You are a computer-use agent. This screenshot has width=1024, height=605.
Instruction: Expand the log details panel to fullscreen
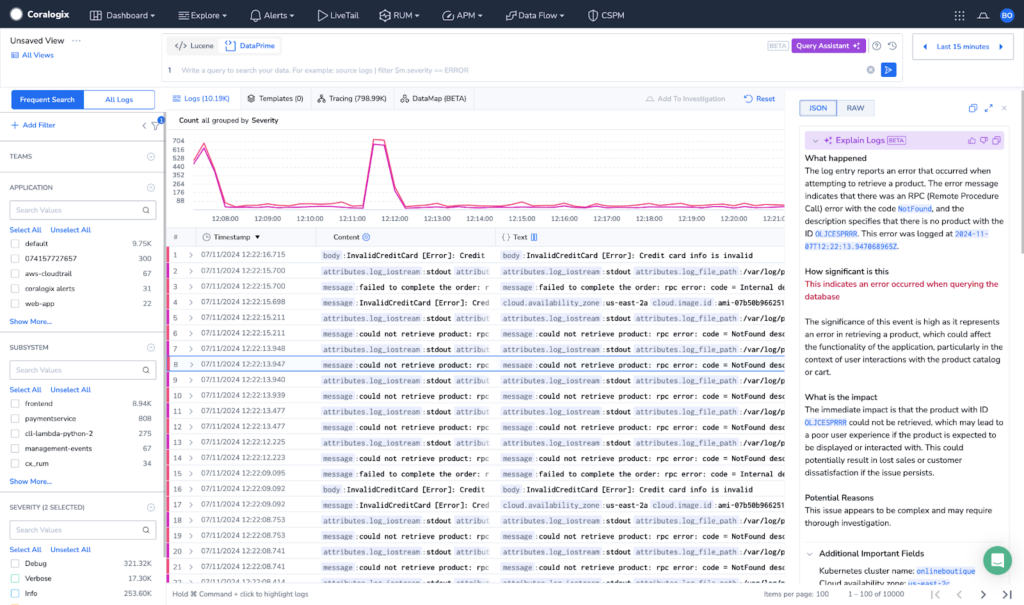(988, 108)
